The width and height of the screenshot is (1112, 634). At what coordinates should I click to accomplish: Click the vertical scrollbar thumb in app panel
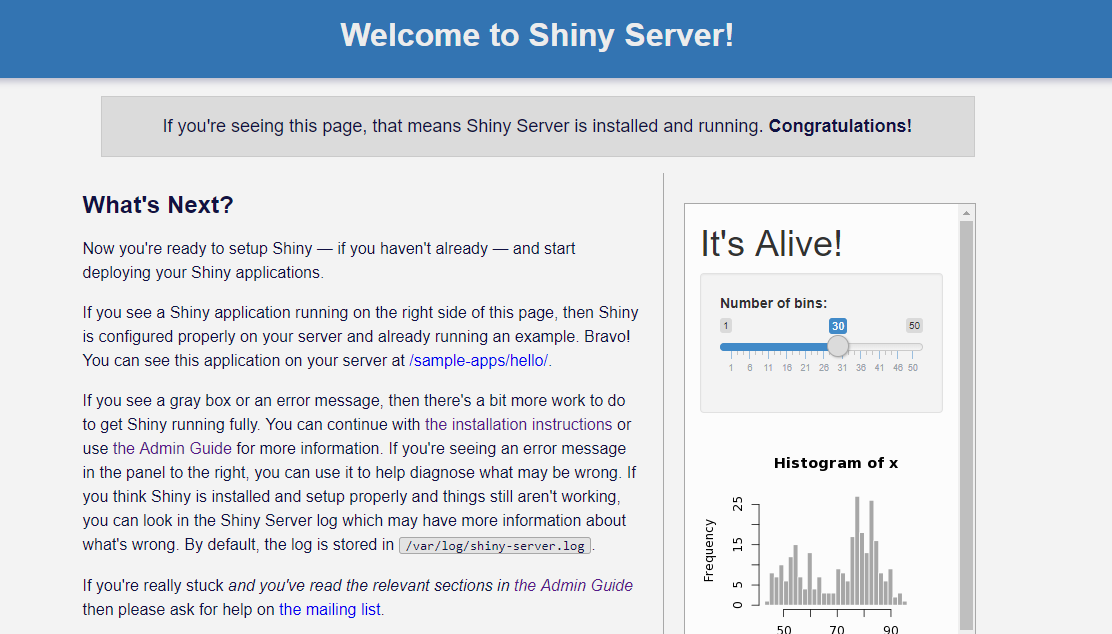point(966,424)
